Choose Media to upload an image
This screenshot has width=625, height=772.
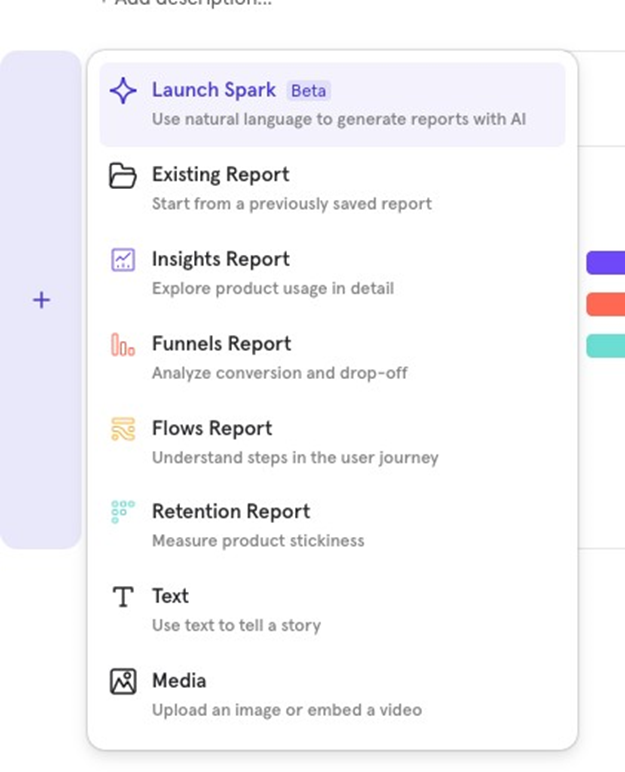pos(179,681)
